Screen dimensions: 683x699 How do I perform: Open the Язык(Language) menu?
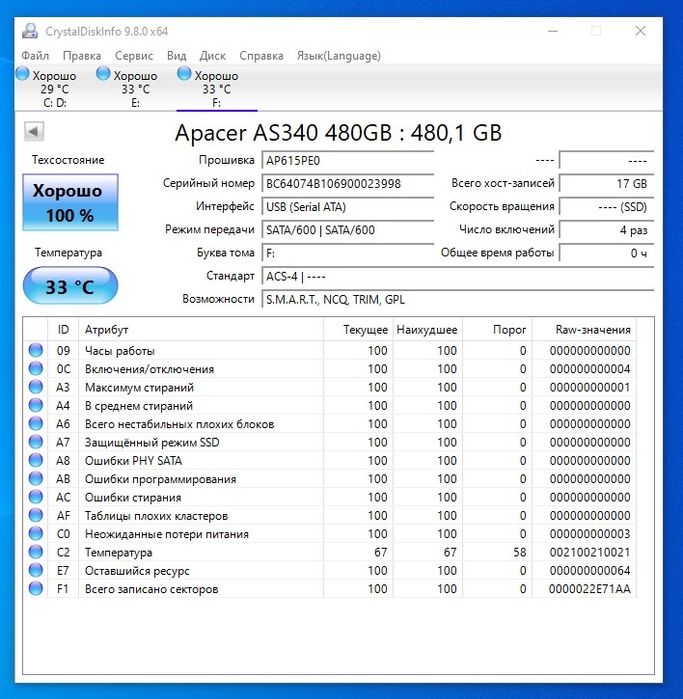[339, 56]
